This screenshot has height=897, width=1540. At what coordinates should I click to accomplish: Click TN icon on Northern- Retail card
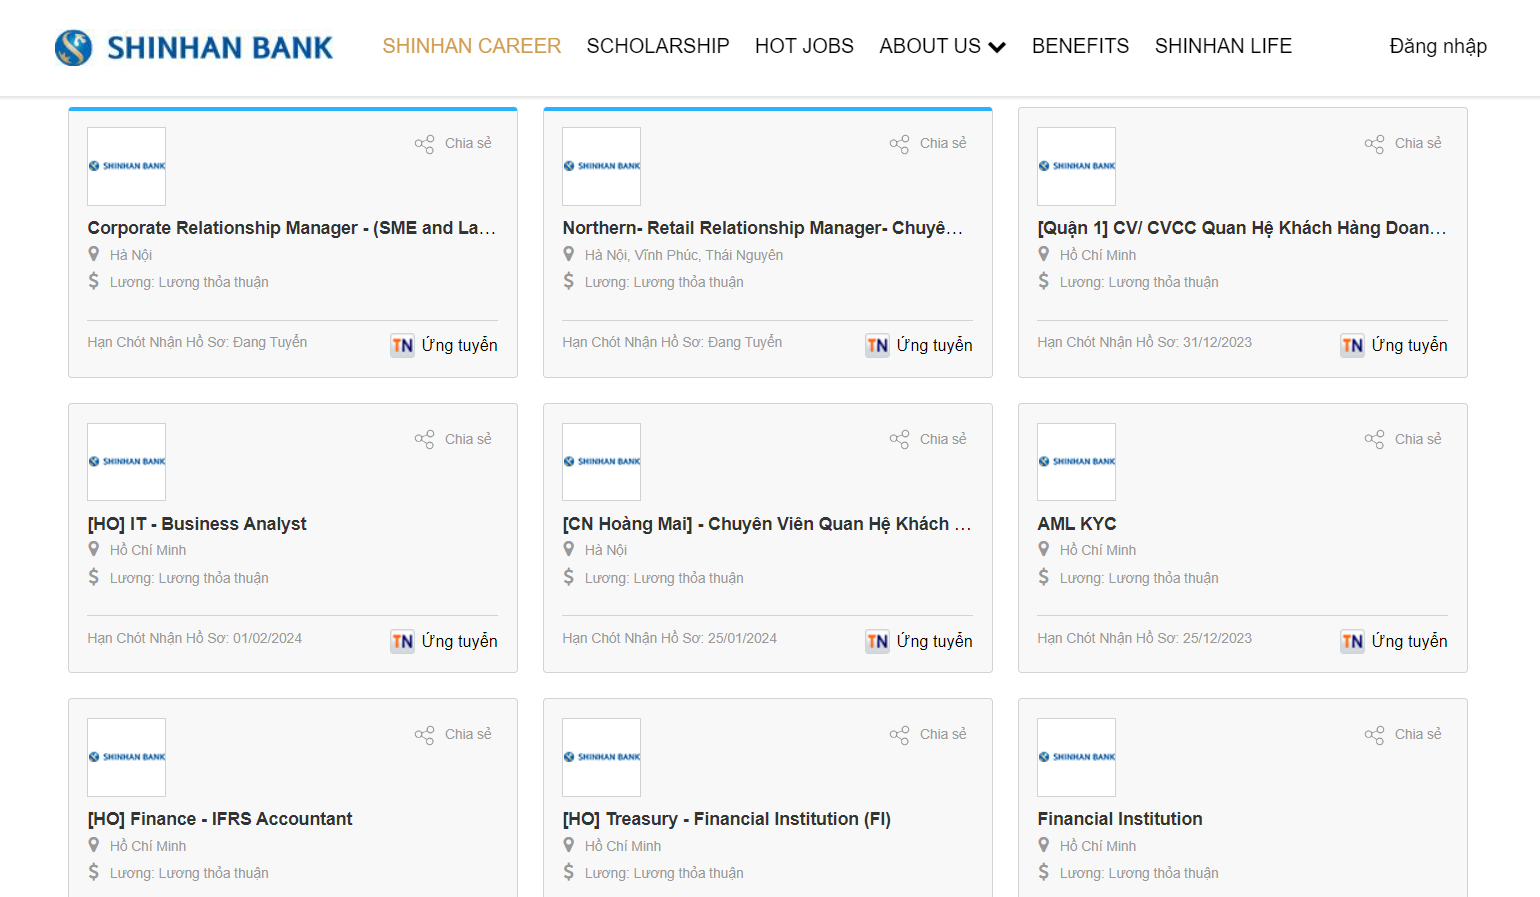pyautogui.click(x=877, y=345)
